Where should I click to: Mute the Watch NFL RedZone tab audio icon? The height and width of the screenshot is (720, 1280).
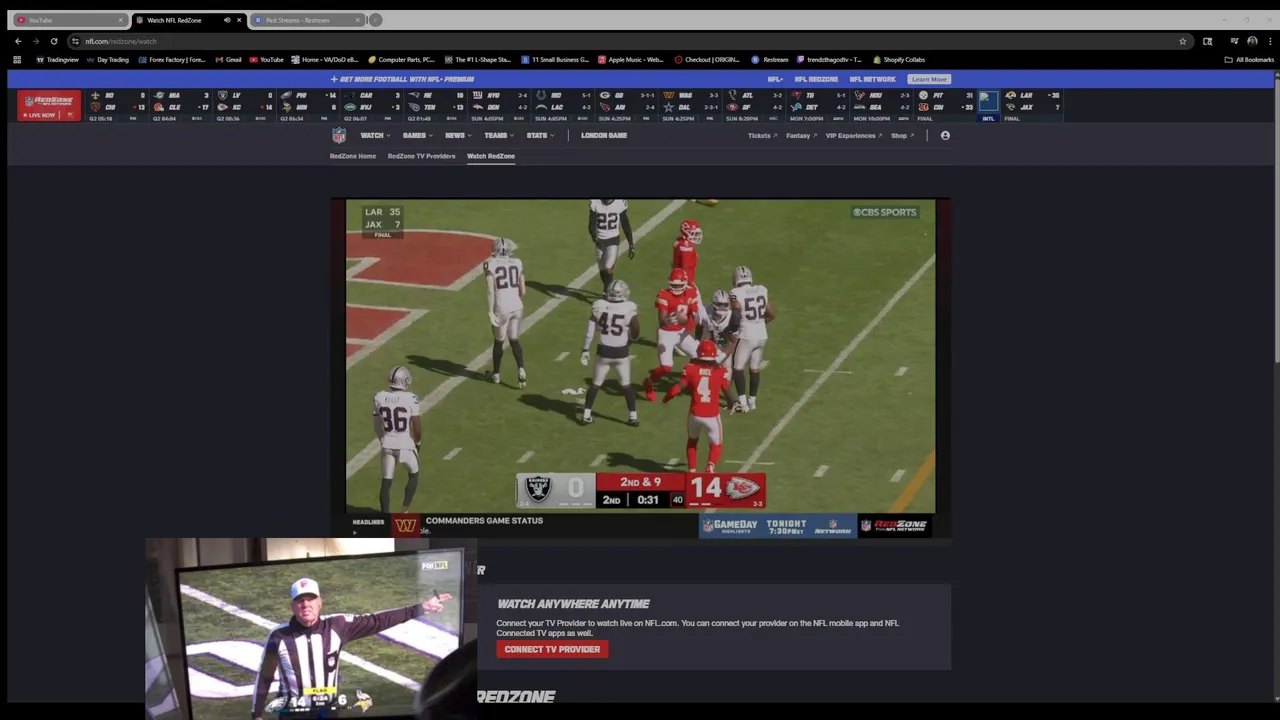227,20
